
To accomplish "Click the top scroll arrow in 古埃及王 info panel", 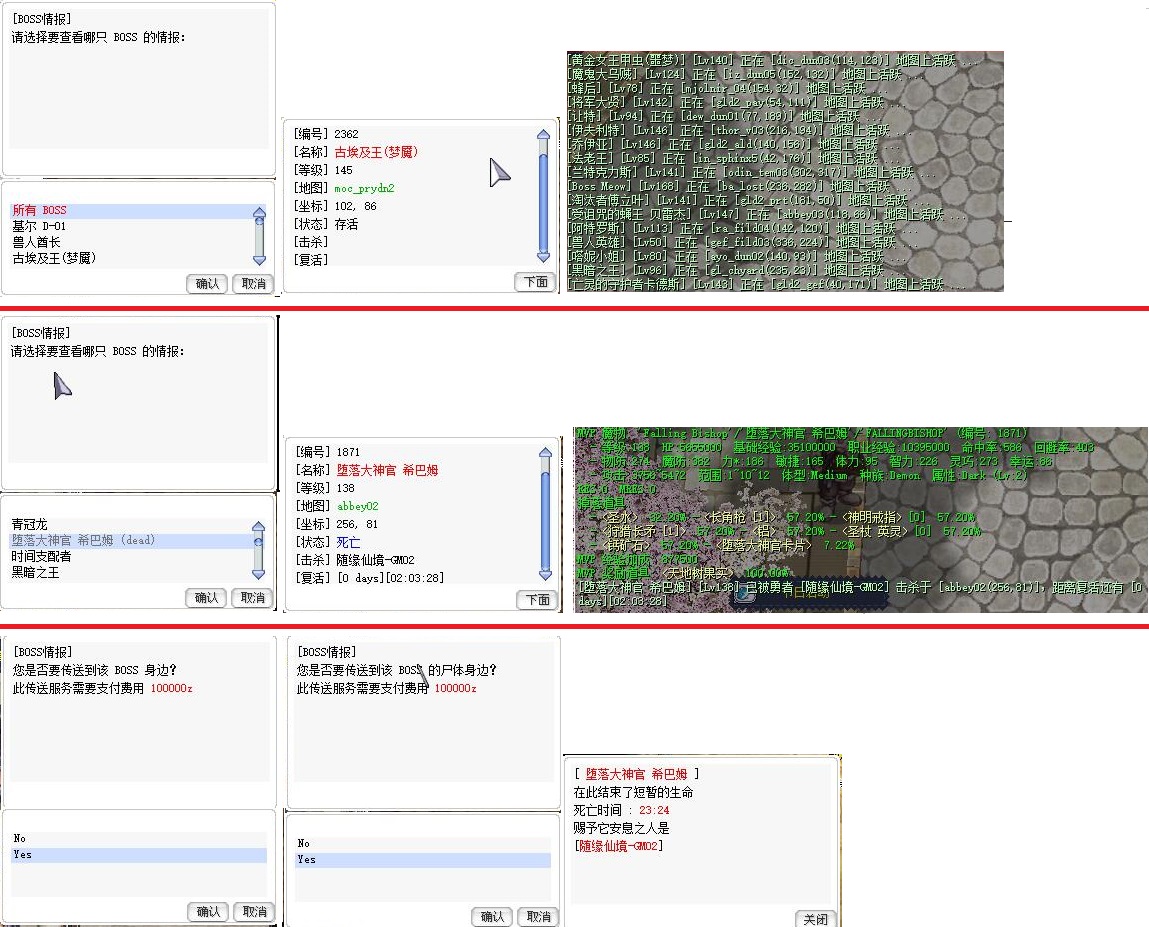I will click(x=543, y=136).
